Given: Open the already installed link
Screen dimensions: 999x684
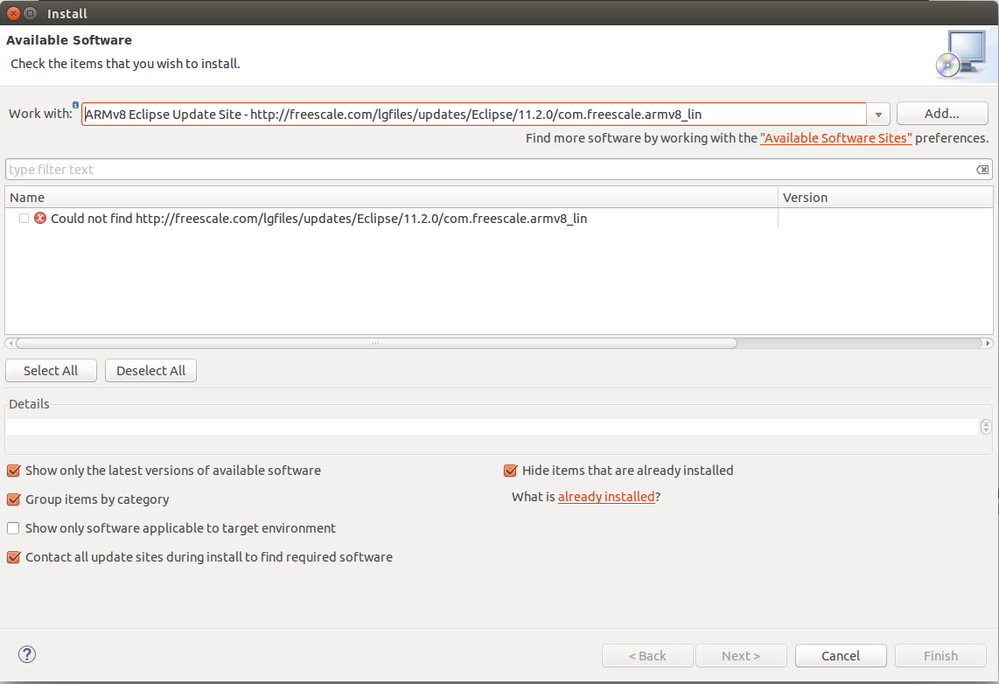Looking at the screenshot, I should point(606,496).
